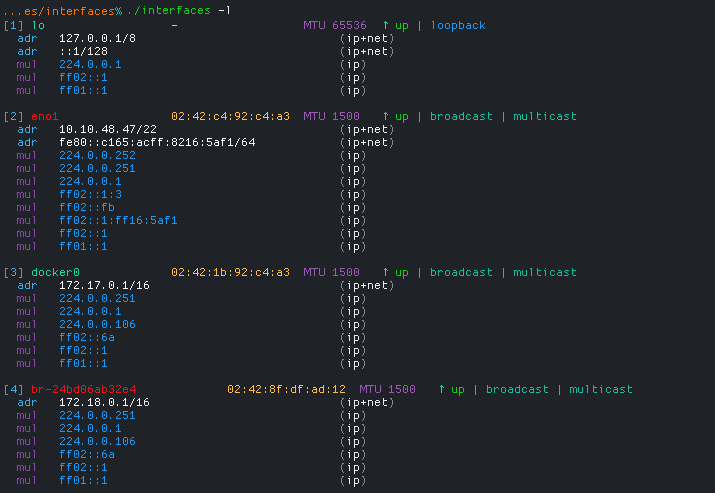Click 'mul' label beside 224.0.0.252

pos(26,156)
